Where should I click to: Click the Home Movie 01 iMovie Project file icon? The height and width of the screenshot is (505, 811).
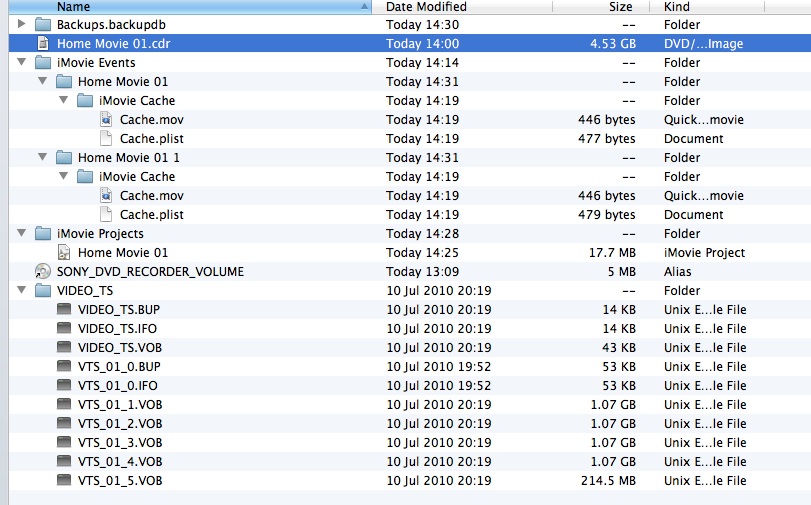64,252
